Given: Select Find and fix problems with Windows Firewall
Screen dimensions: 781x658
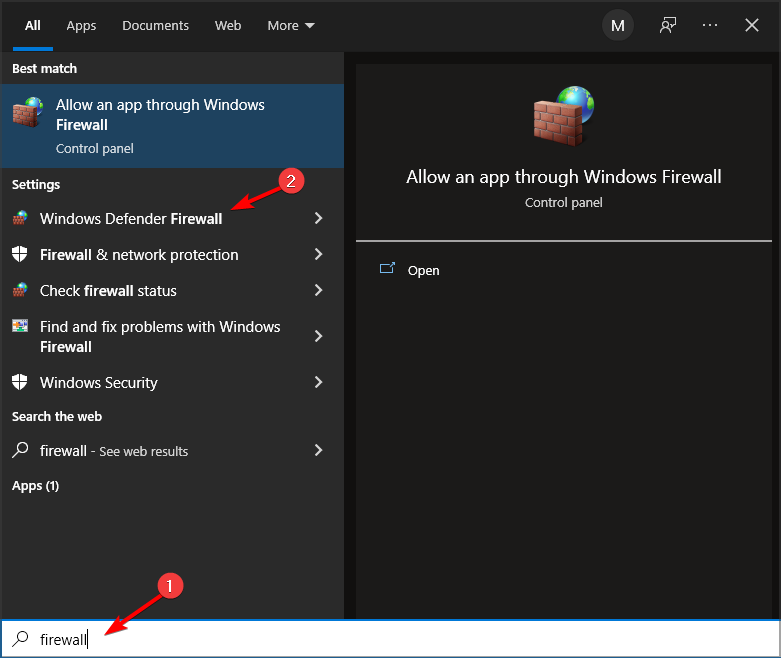Looking at the screenshot, I should pyautogui.click(x=172, y=337).
